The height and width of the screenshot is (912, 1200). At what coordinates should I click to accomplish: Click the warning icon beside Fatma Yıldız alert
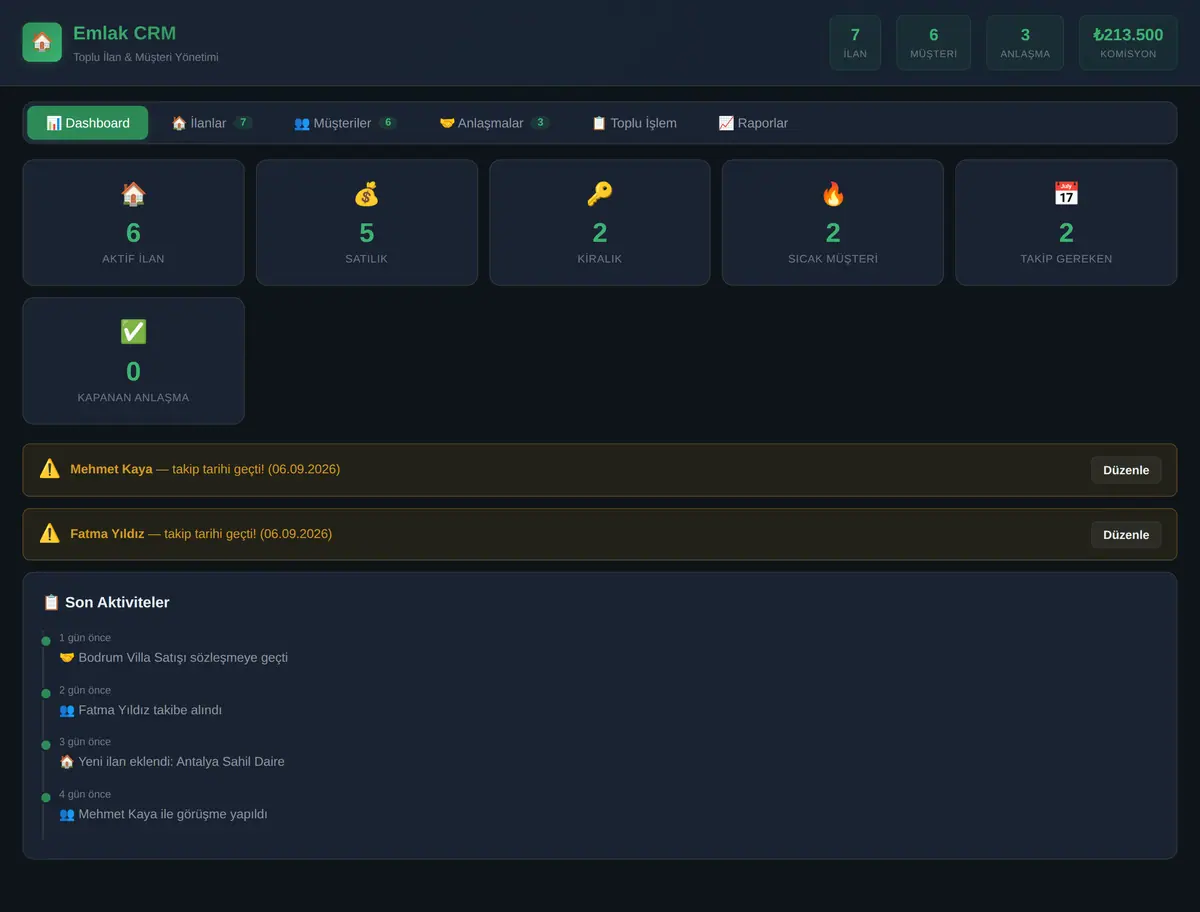point(50,534)
